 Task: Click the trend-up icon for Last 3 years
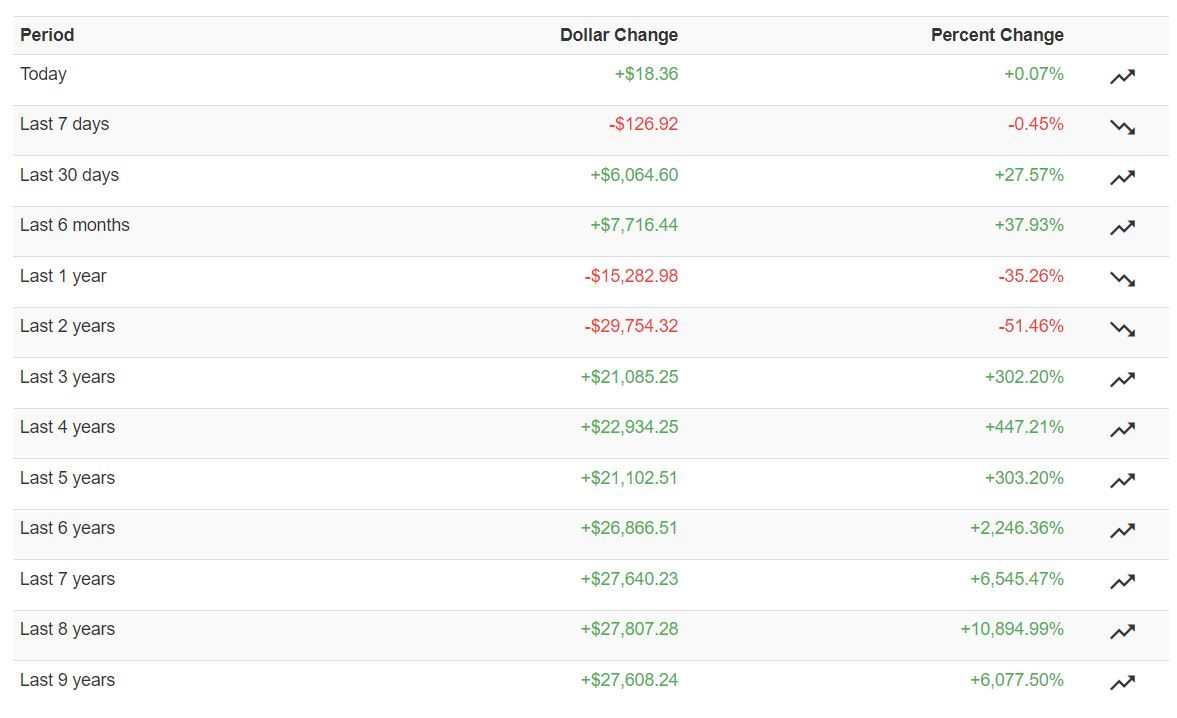pos(1122,380)
